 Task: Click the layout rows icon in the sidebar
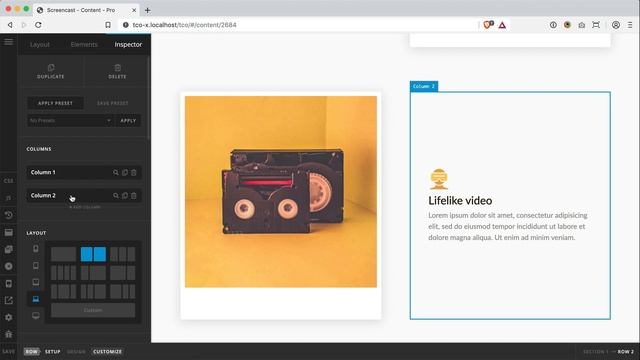(8, 232)
